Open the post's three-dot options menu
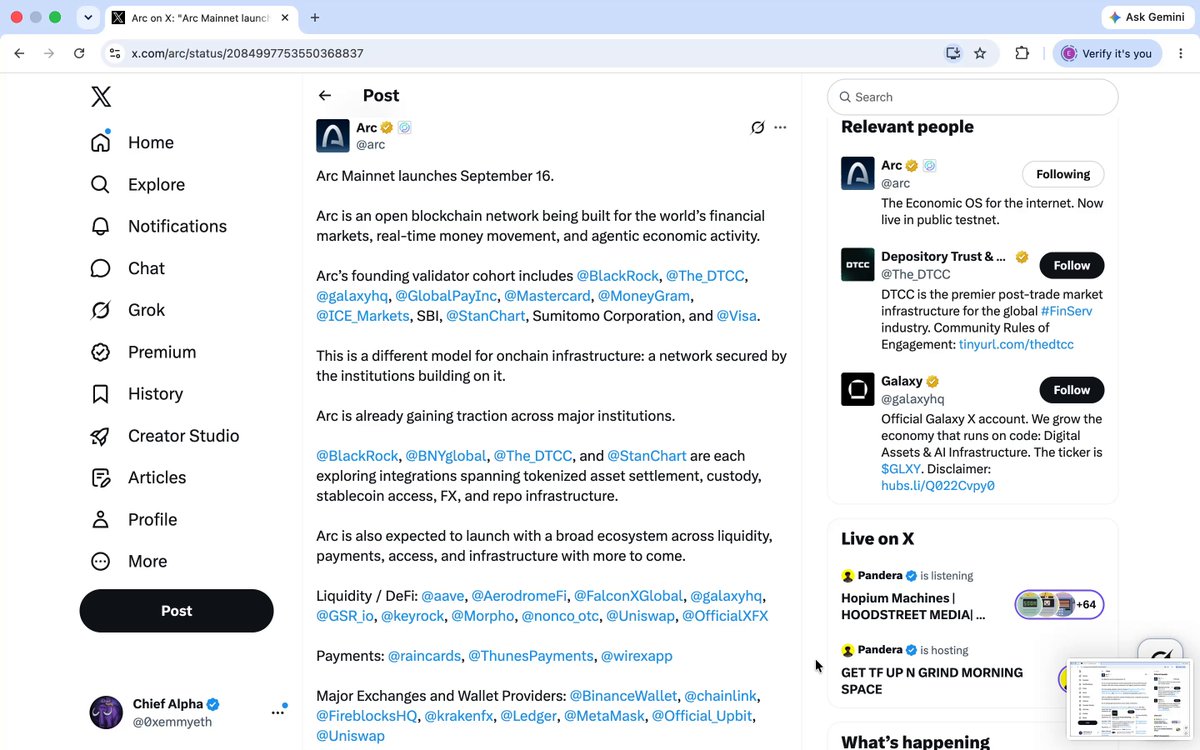Image resolution: width=1200 pixels, height=750 pixels. [781, 128]
